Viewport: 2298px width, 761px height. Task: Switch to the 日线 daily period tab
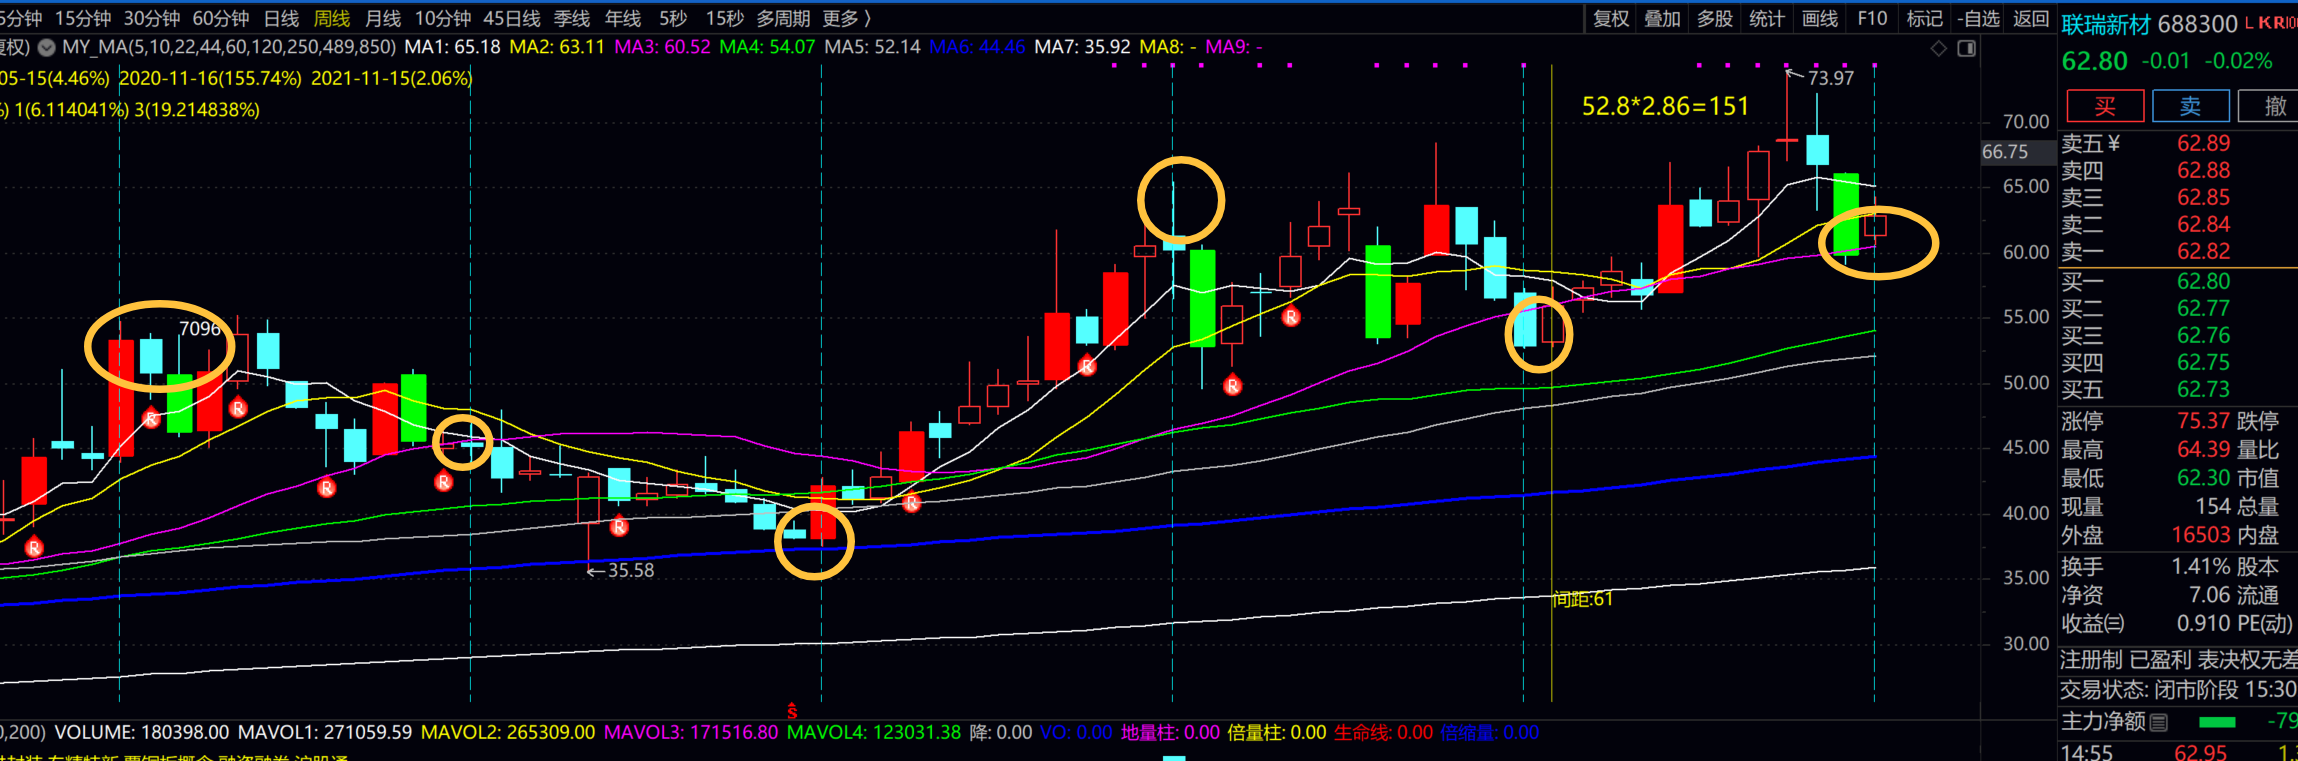pyautogui.click(x=281, y=18)
